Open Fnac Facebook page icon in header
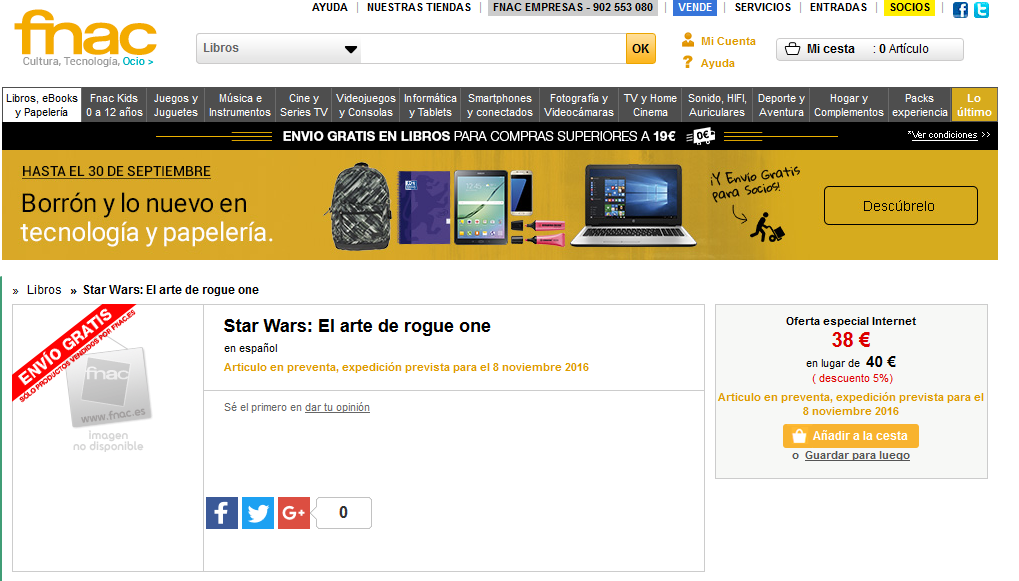The height and width of the screenshot is (581, 1019). [960, 10]
